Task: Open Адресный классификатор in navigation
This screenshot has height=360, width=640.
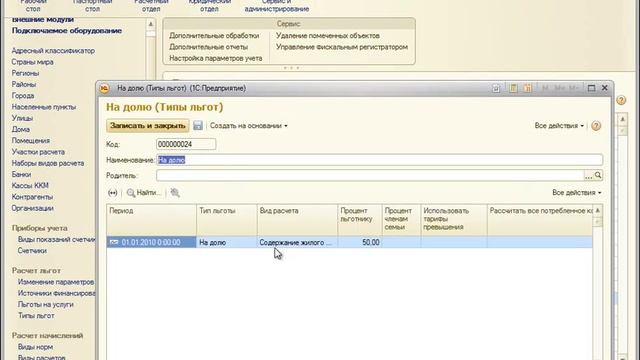Action: [x=53, y=51]
